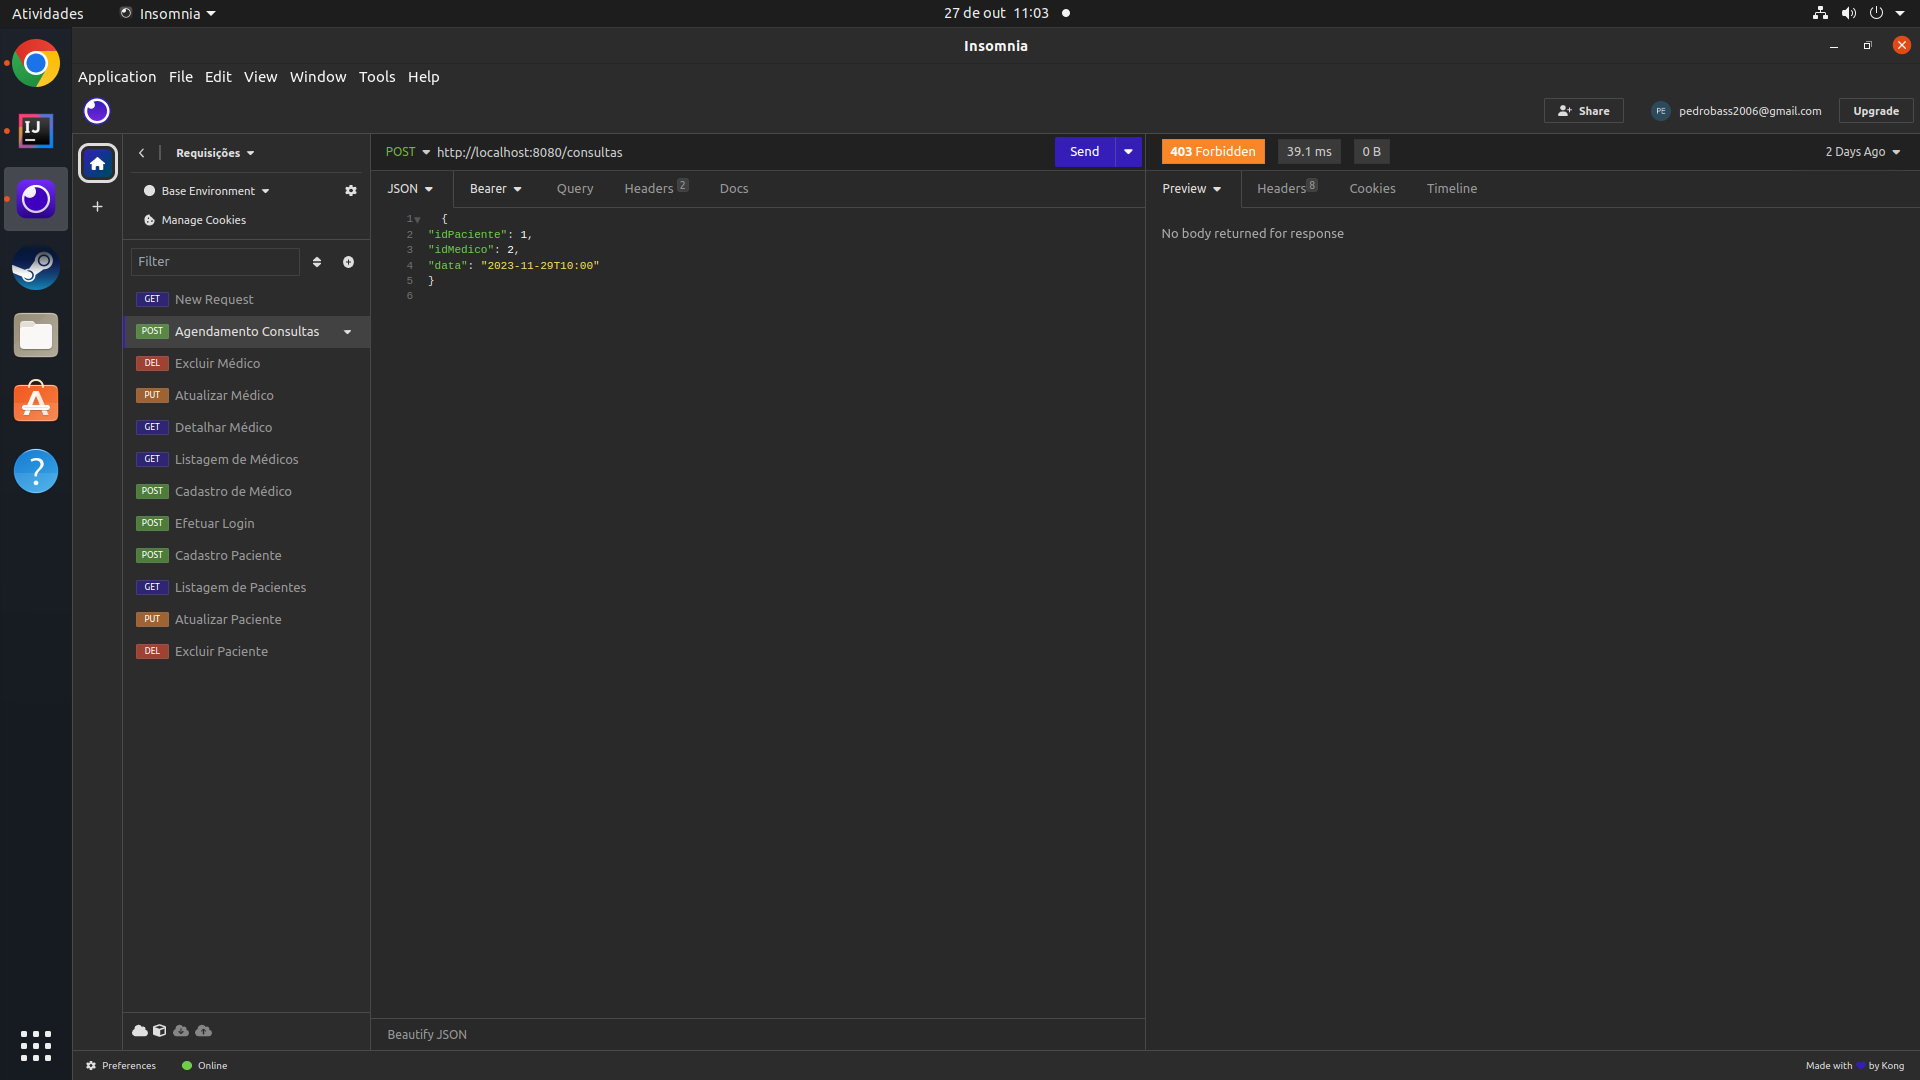Viewport: 1920px width, 1080px height.
Task: Open the home dashboard icon
Action: (x=97, y=163)
